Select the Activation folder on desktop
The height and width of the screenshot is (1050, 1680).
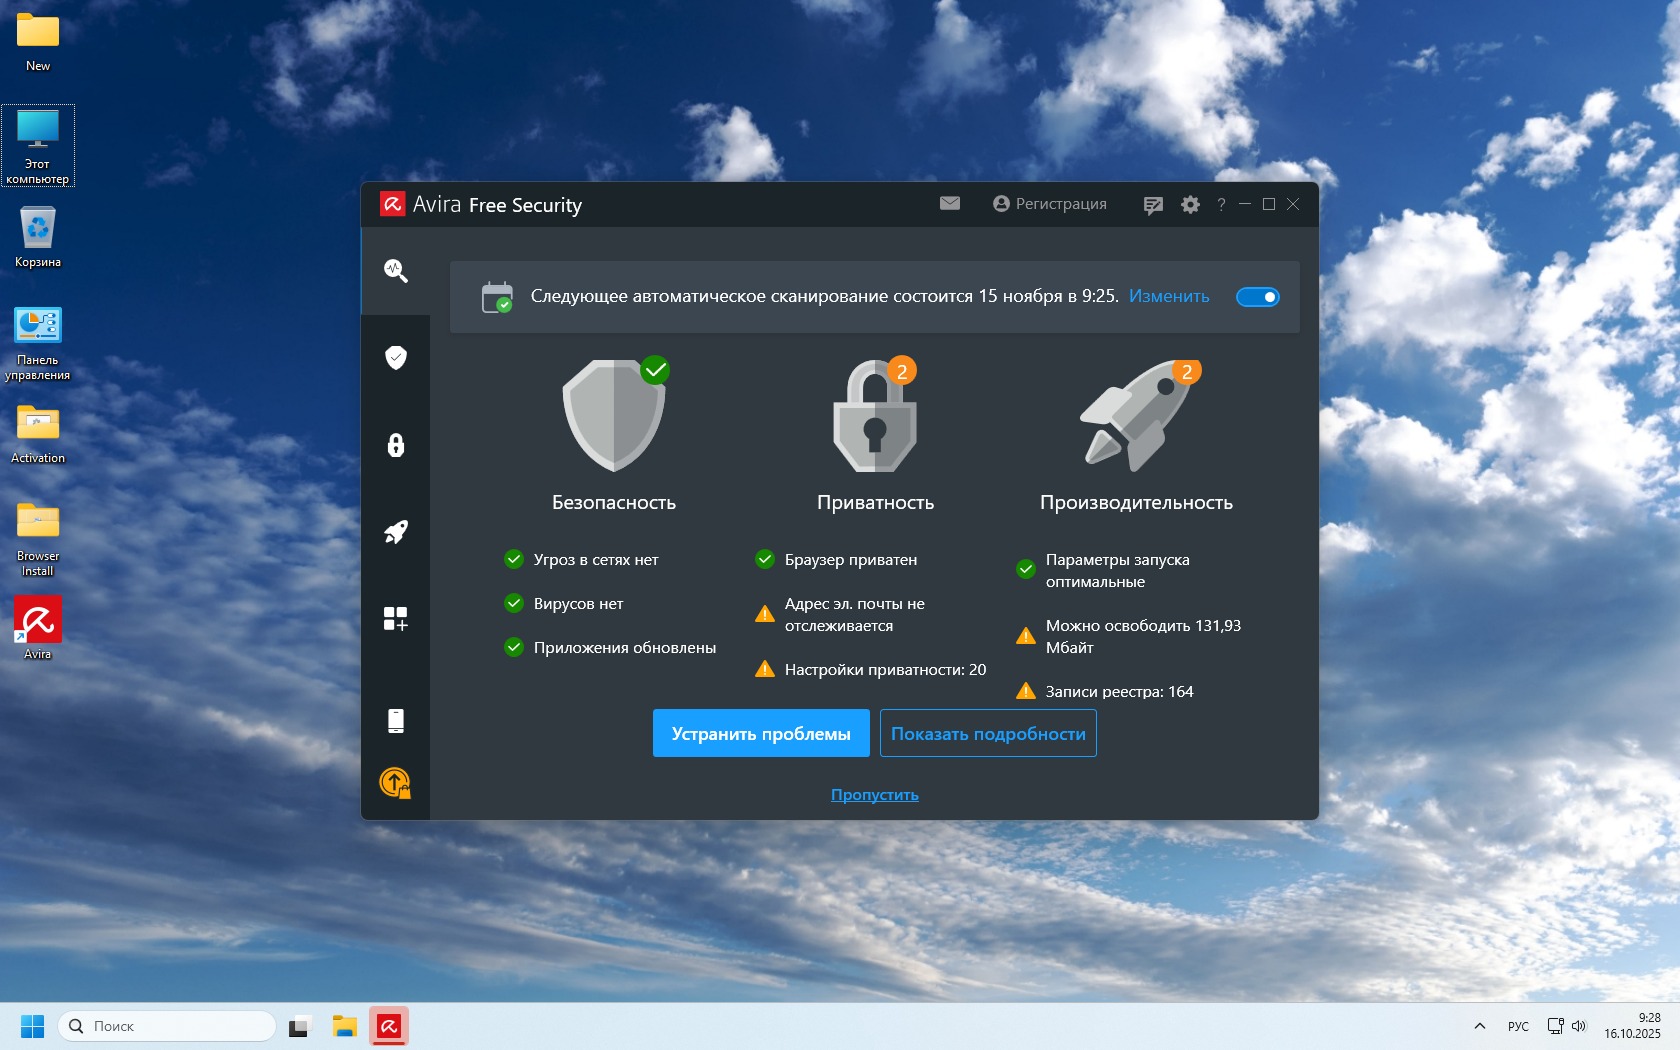coord(38,434)
